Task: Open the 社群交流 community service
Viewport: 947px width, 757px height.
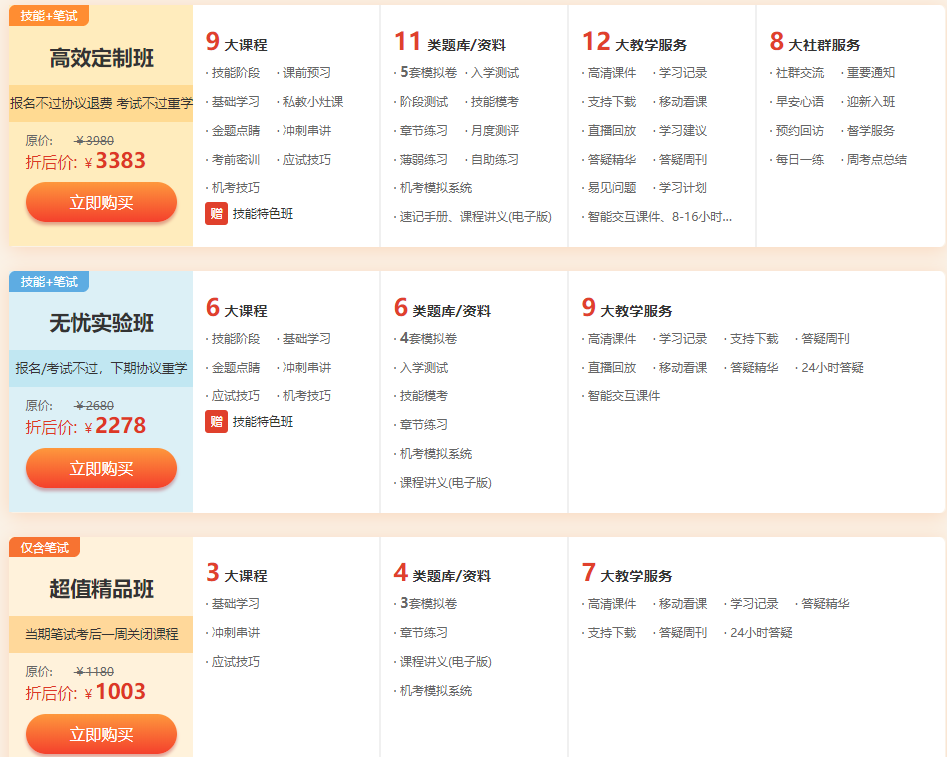Action: click(799, 73)
